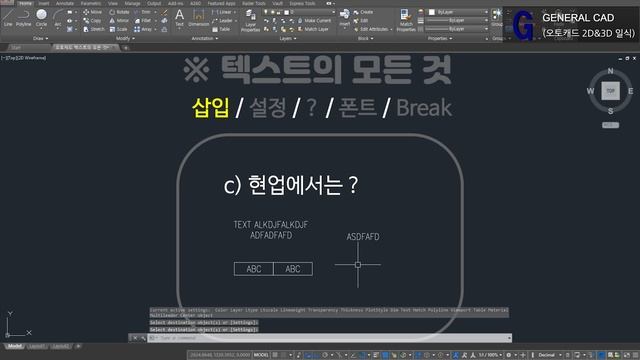640x360 pixels.
Task: Expand the Annotation panel
Action: 205,38
